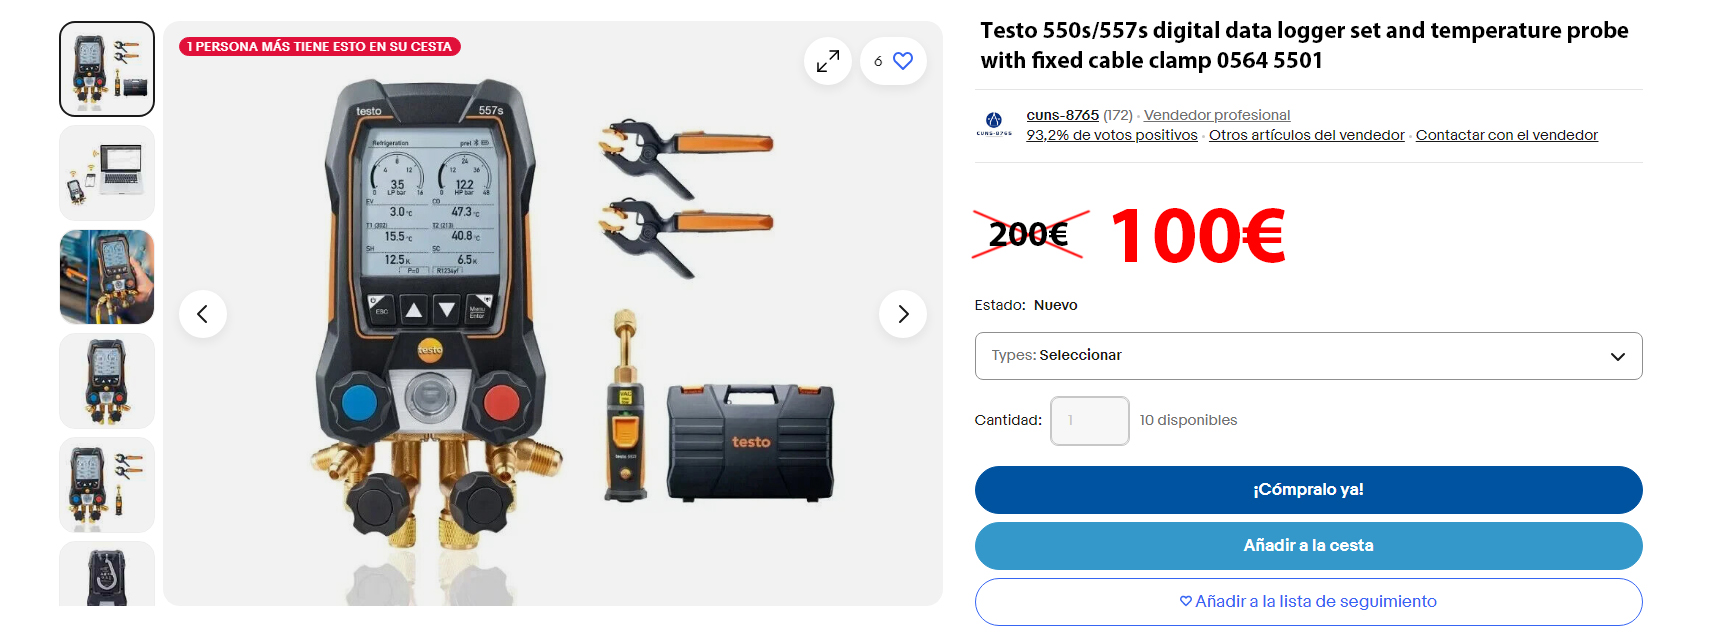Open the Types selection dropdown
Viewport: 1723px width, 634px height.
pyautogui.click(x=1308, y=356)
